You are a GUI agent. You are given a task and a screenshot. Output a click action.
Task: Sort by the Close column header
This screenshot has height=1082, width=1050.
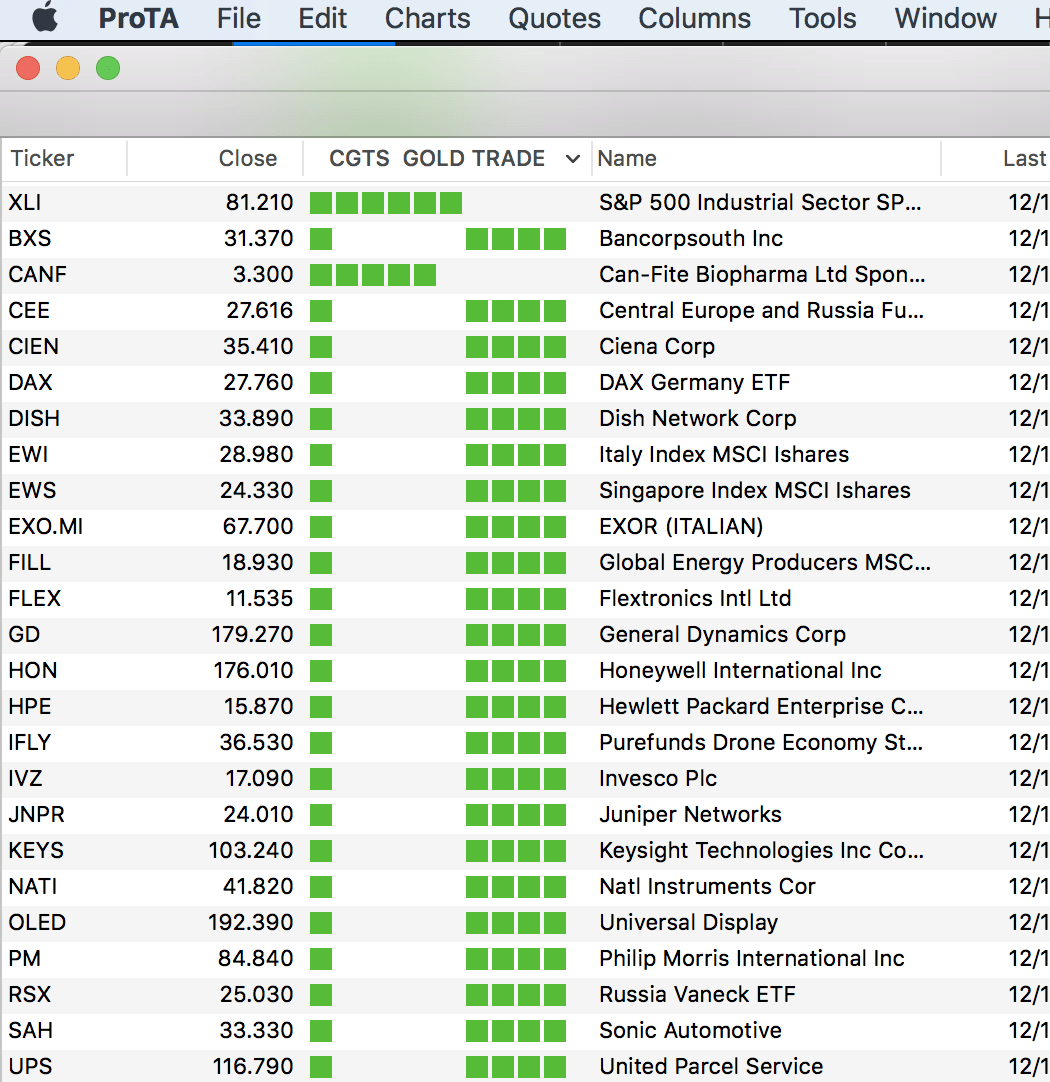(x=247, y=159)
